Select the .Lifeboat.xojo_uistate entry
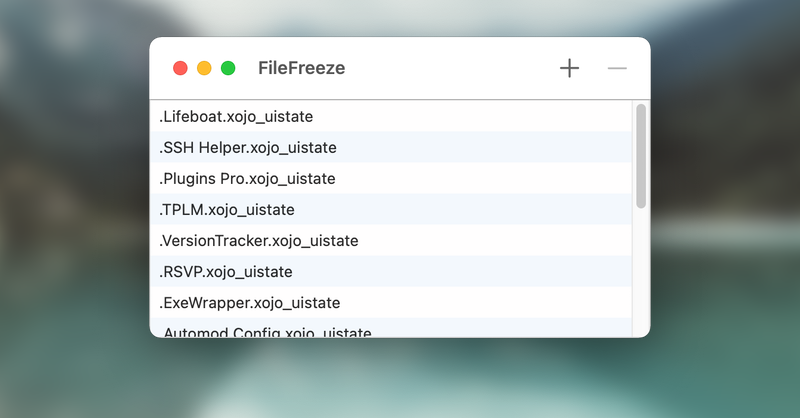The width and height of the screenshot is (800, 418). (x=391, y=116)
